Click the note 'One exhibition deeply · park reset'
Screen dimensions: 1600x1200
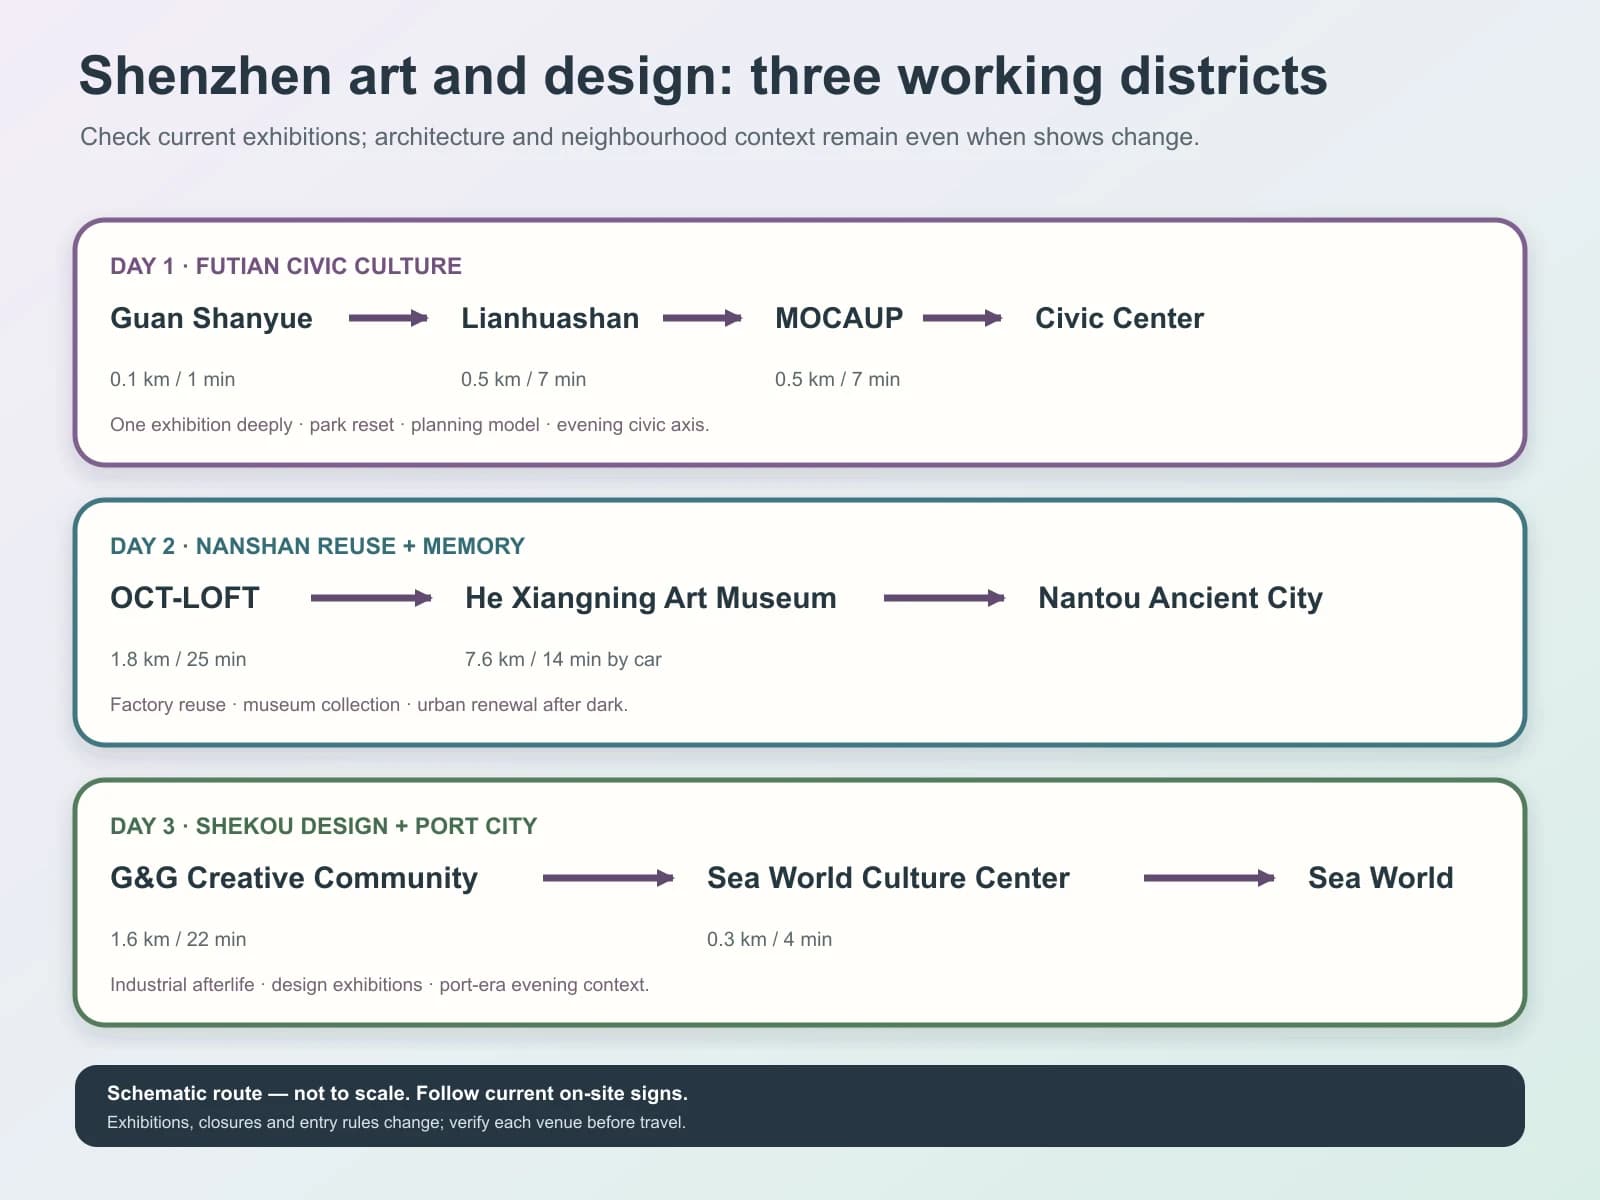[x=410, y=425]
